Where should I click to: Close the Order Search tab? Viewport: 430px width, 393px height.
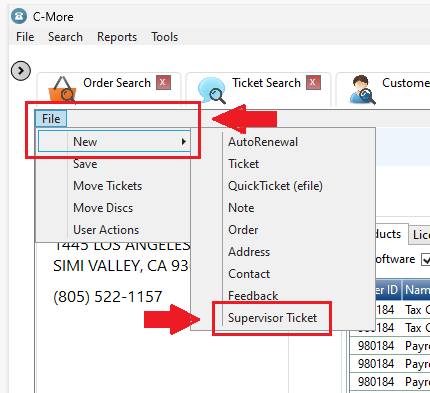click(163, 82)
